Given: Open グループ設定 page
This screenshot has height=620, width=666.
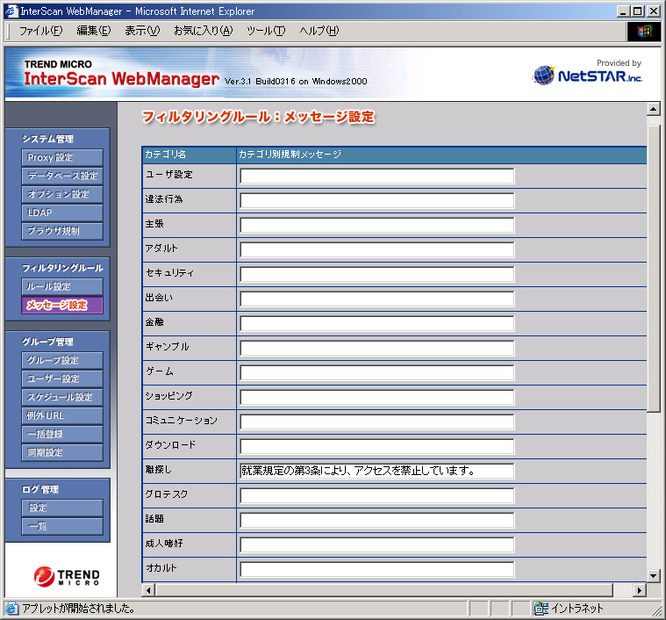Looking at the screenshot, I should click(62, 360).
